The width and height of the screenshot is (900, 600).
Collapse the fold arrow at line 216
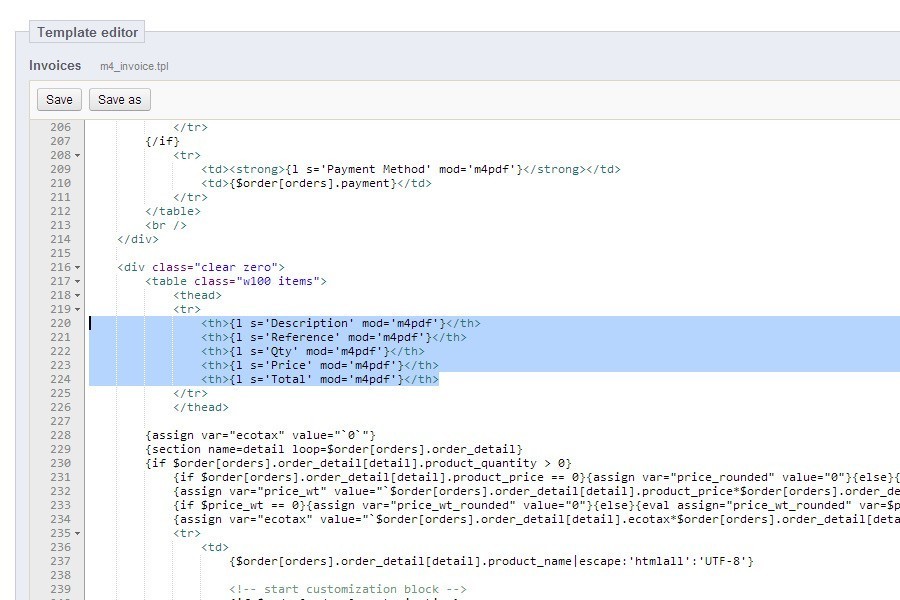[77, 268]
